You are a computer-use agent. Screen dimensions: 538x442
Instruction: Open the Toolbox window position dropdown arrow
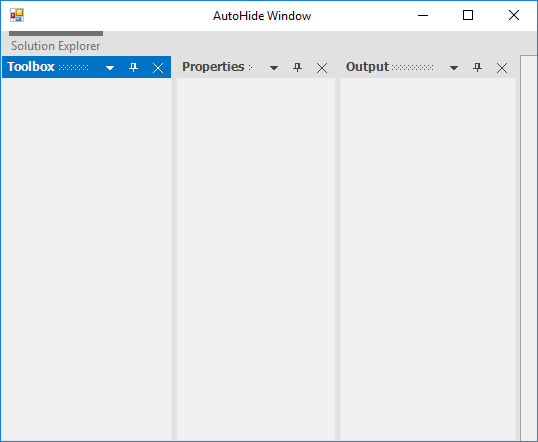tap(110, 68)
